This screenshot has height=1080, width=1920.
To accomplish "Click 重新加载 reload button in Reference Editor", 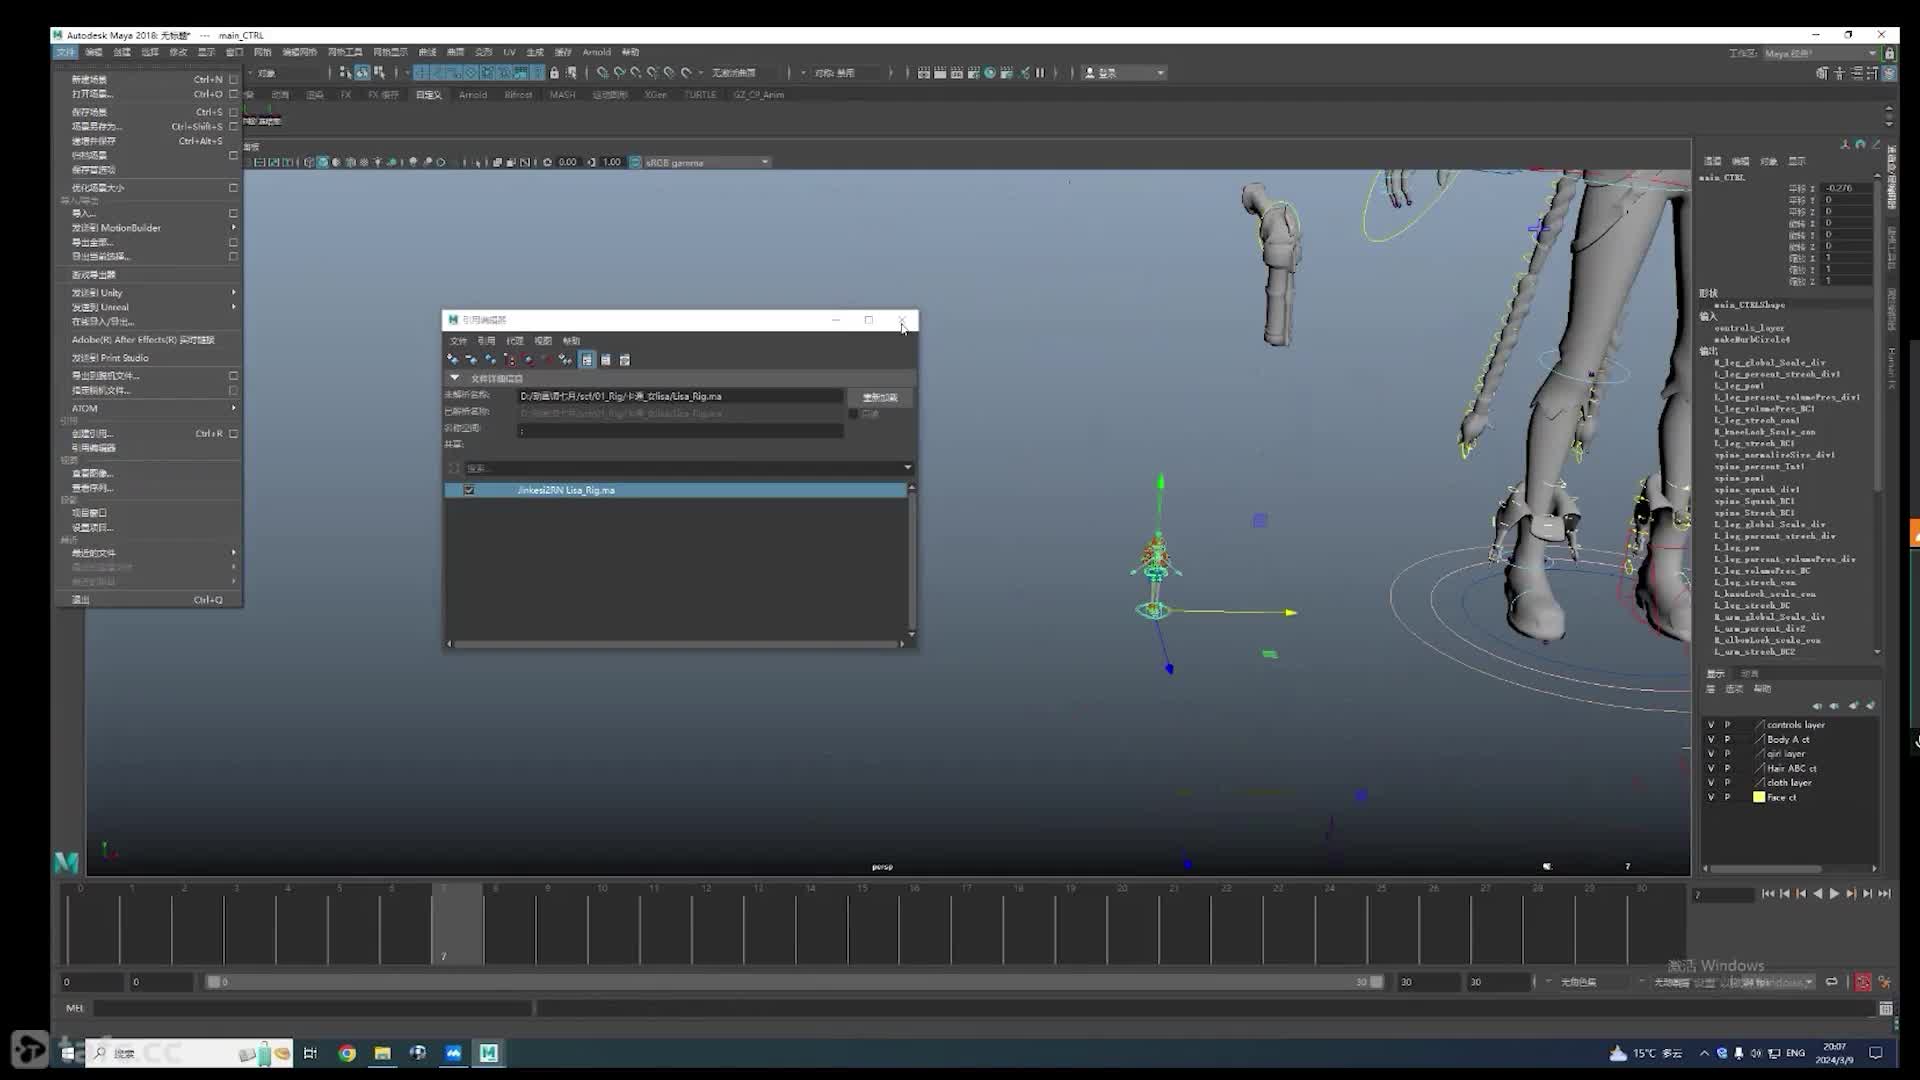I will point(880,397).
